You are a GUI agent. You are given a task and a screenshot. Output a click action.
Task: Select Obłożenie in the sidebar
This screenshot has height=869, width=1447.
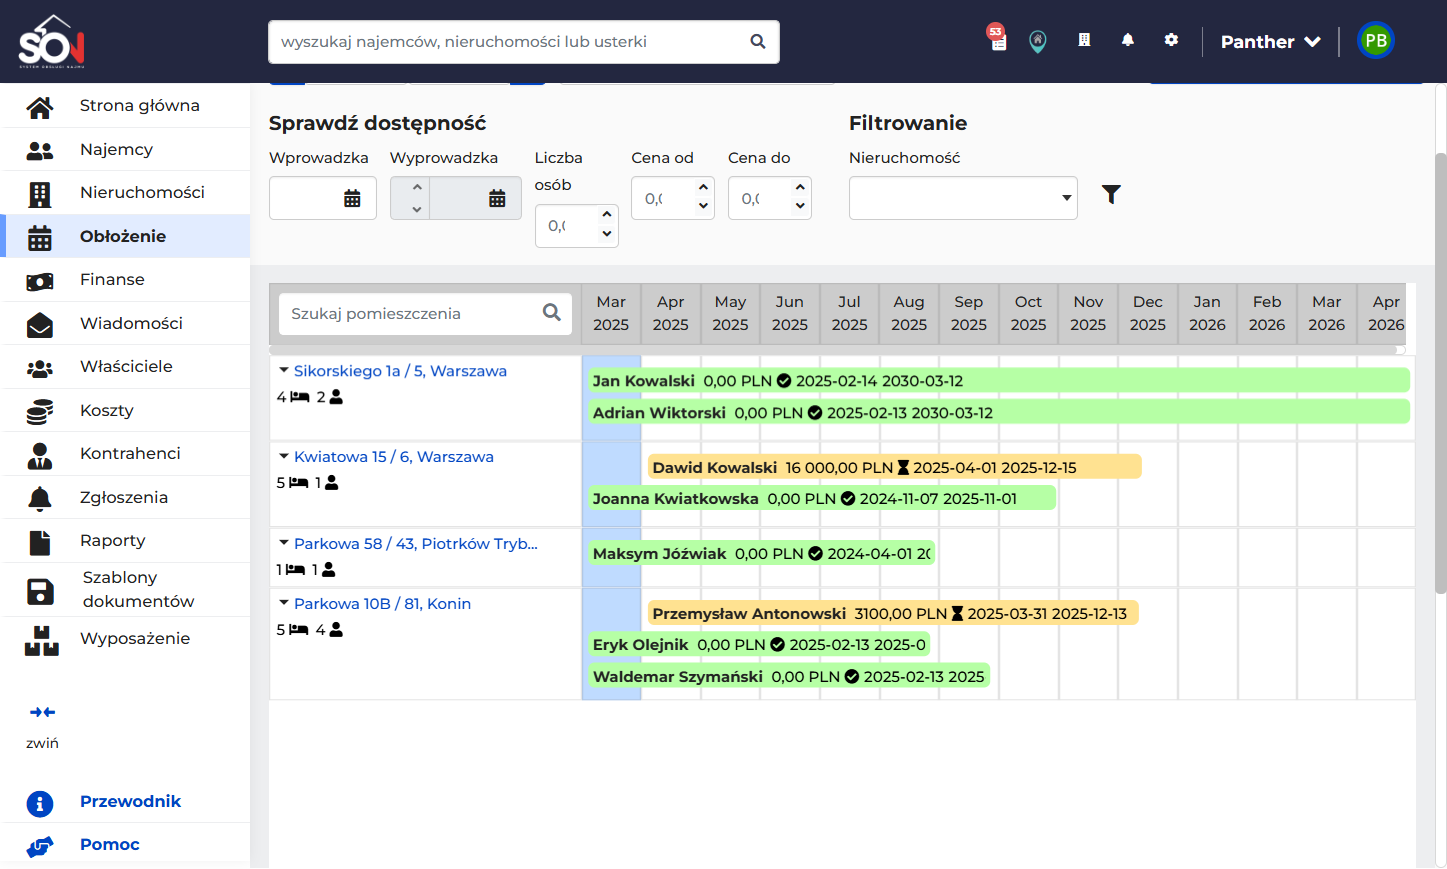click(125, 237)
